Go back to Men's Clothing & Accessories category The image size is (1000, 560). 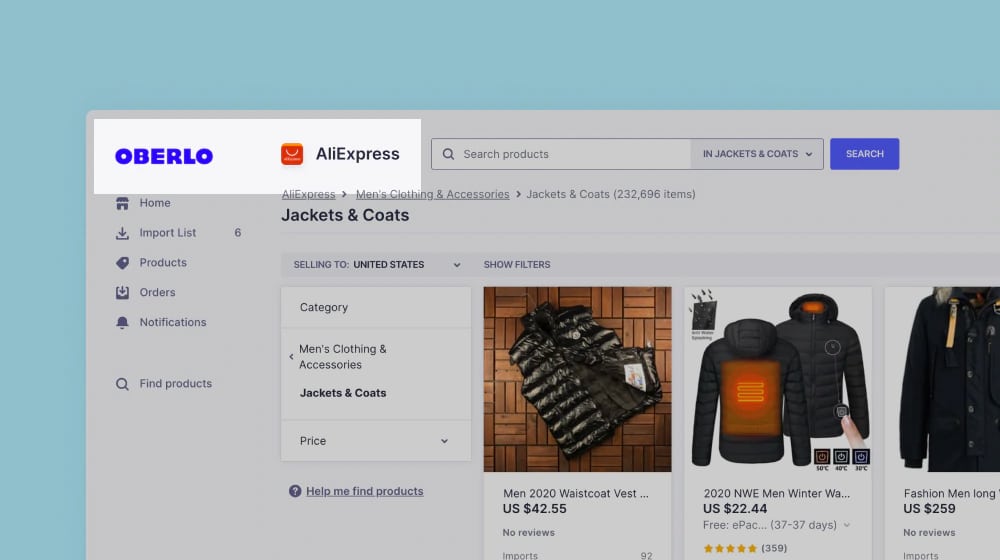(x=342, y=357)
